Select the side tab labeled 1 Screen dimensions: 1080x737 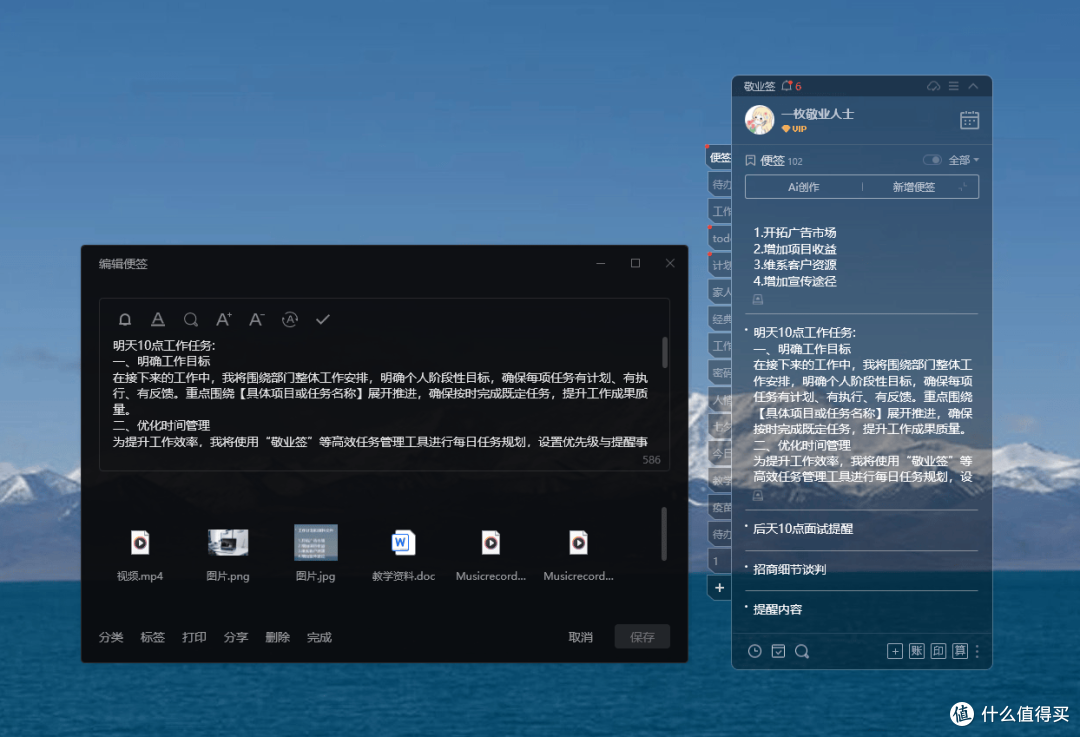pyautogui.click(x=720, y=561)
